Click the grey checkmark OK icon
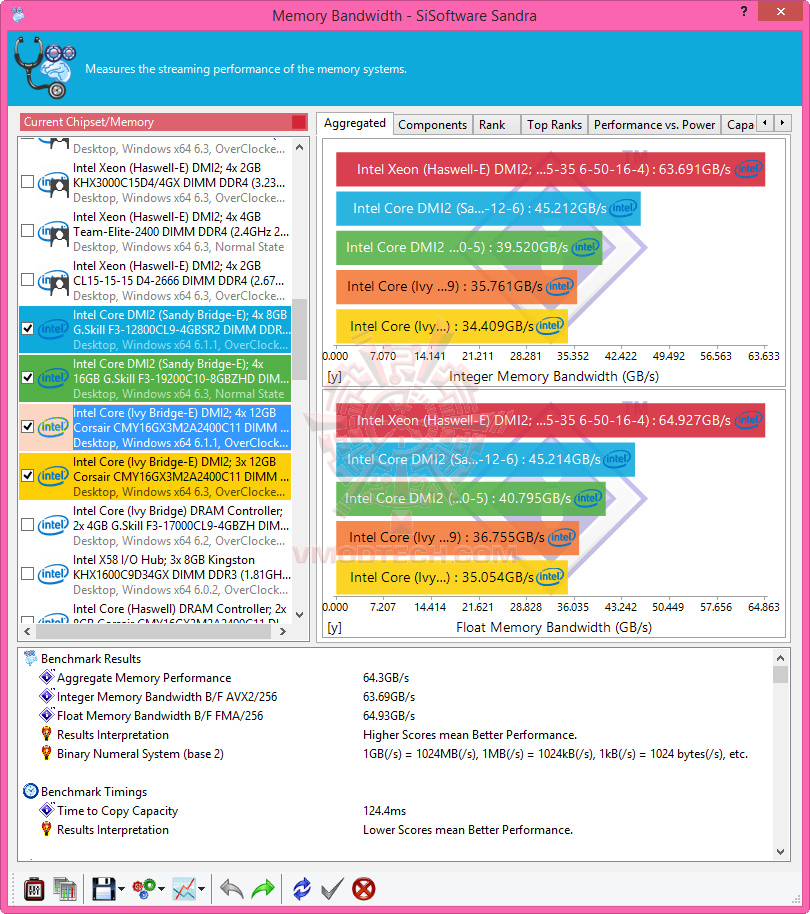The image size is (810, 914). coord(332,889)
